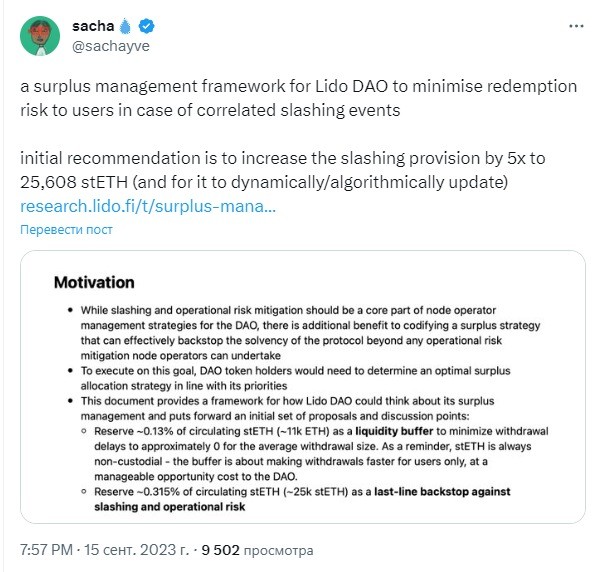Screen dimensions: 601x572
Task: Click the sacha display name
Action: [x=93, y=26]
